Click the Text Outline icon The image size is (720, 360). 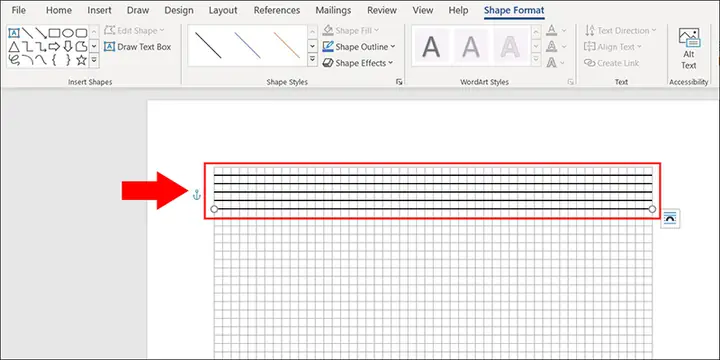point(552,47)
